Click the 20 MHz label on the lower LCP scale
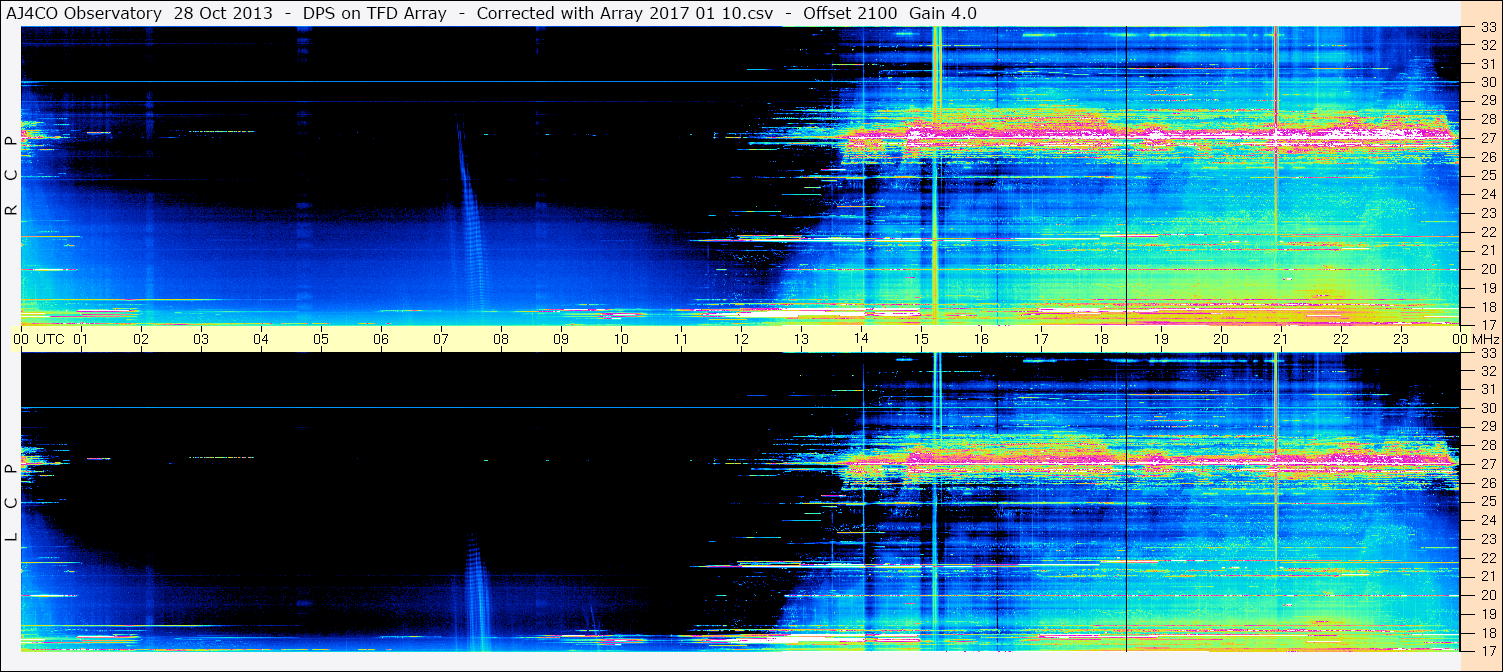The width and height of the screenshot is (1503, 672). [x=1488, y=595]
